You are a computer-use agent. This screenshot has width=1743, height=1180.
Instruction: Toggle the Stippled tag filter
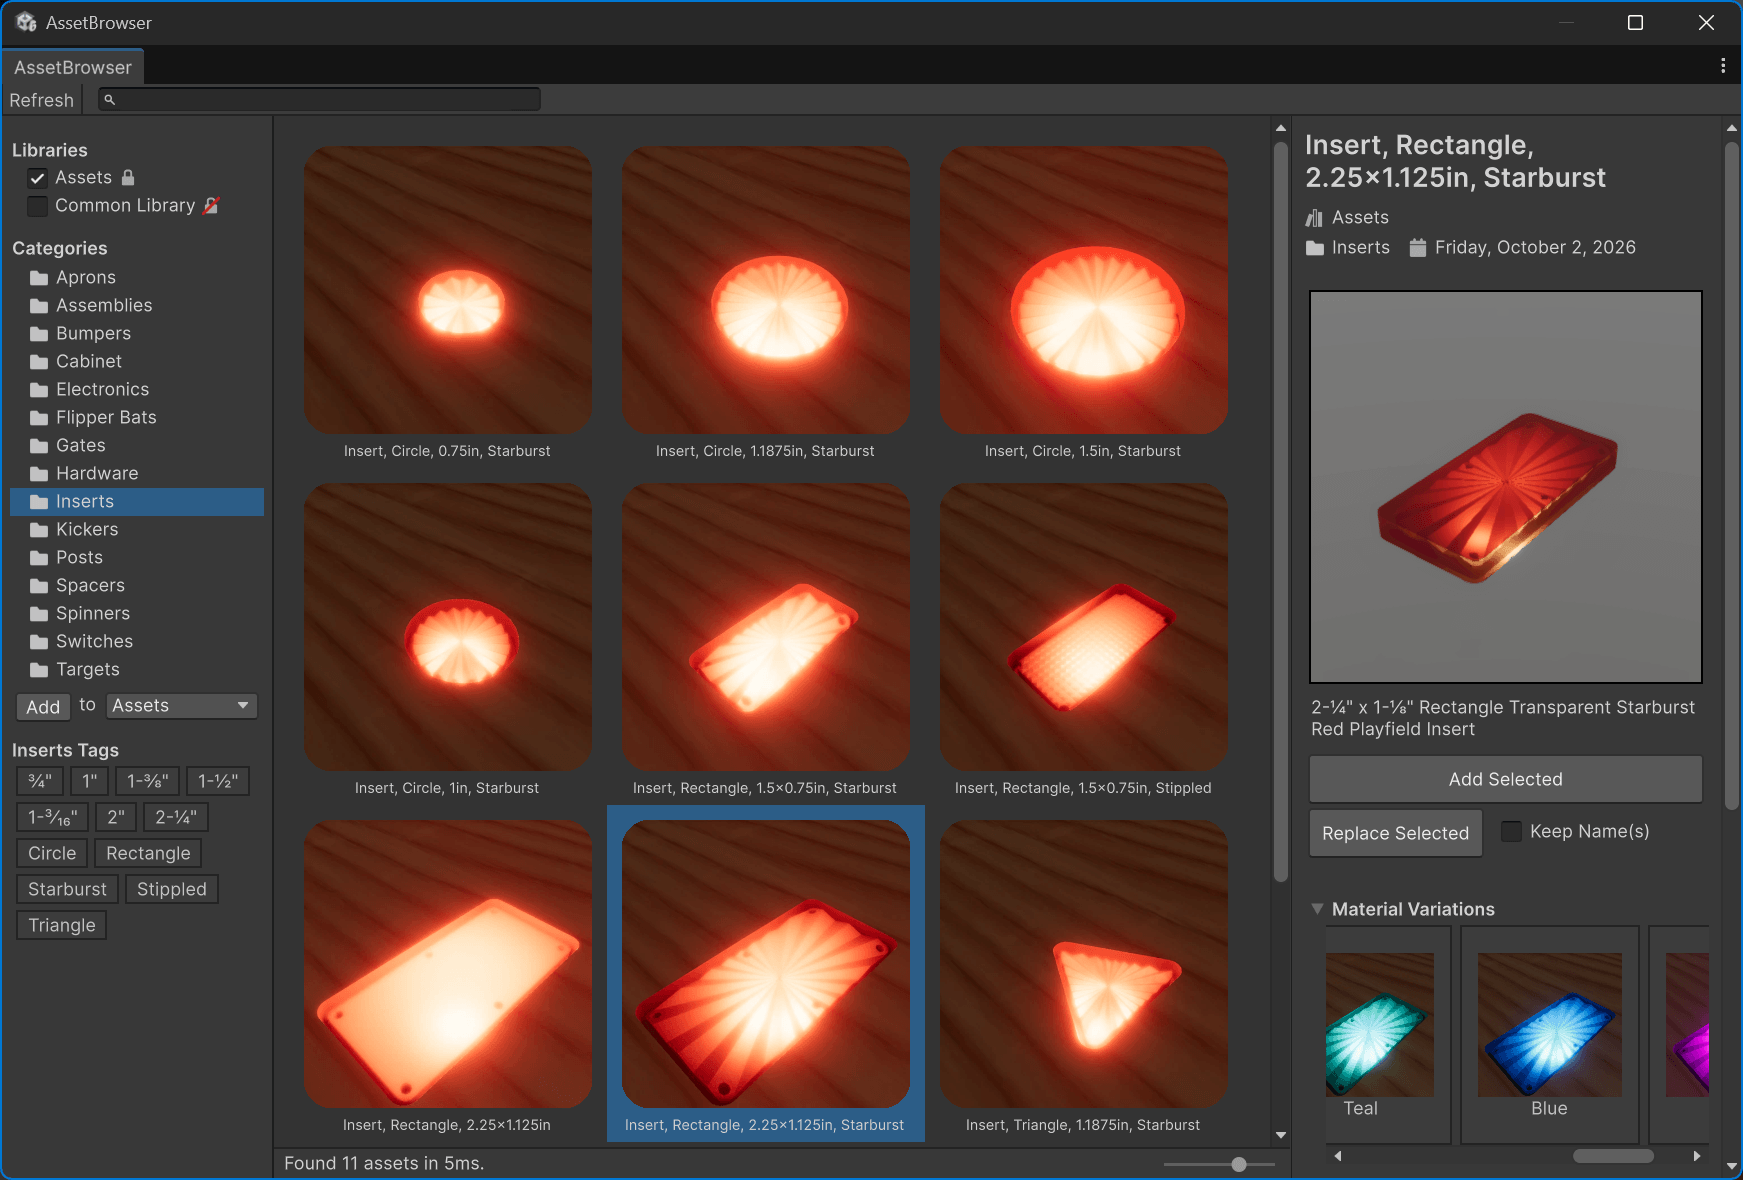pos(172,889)
